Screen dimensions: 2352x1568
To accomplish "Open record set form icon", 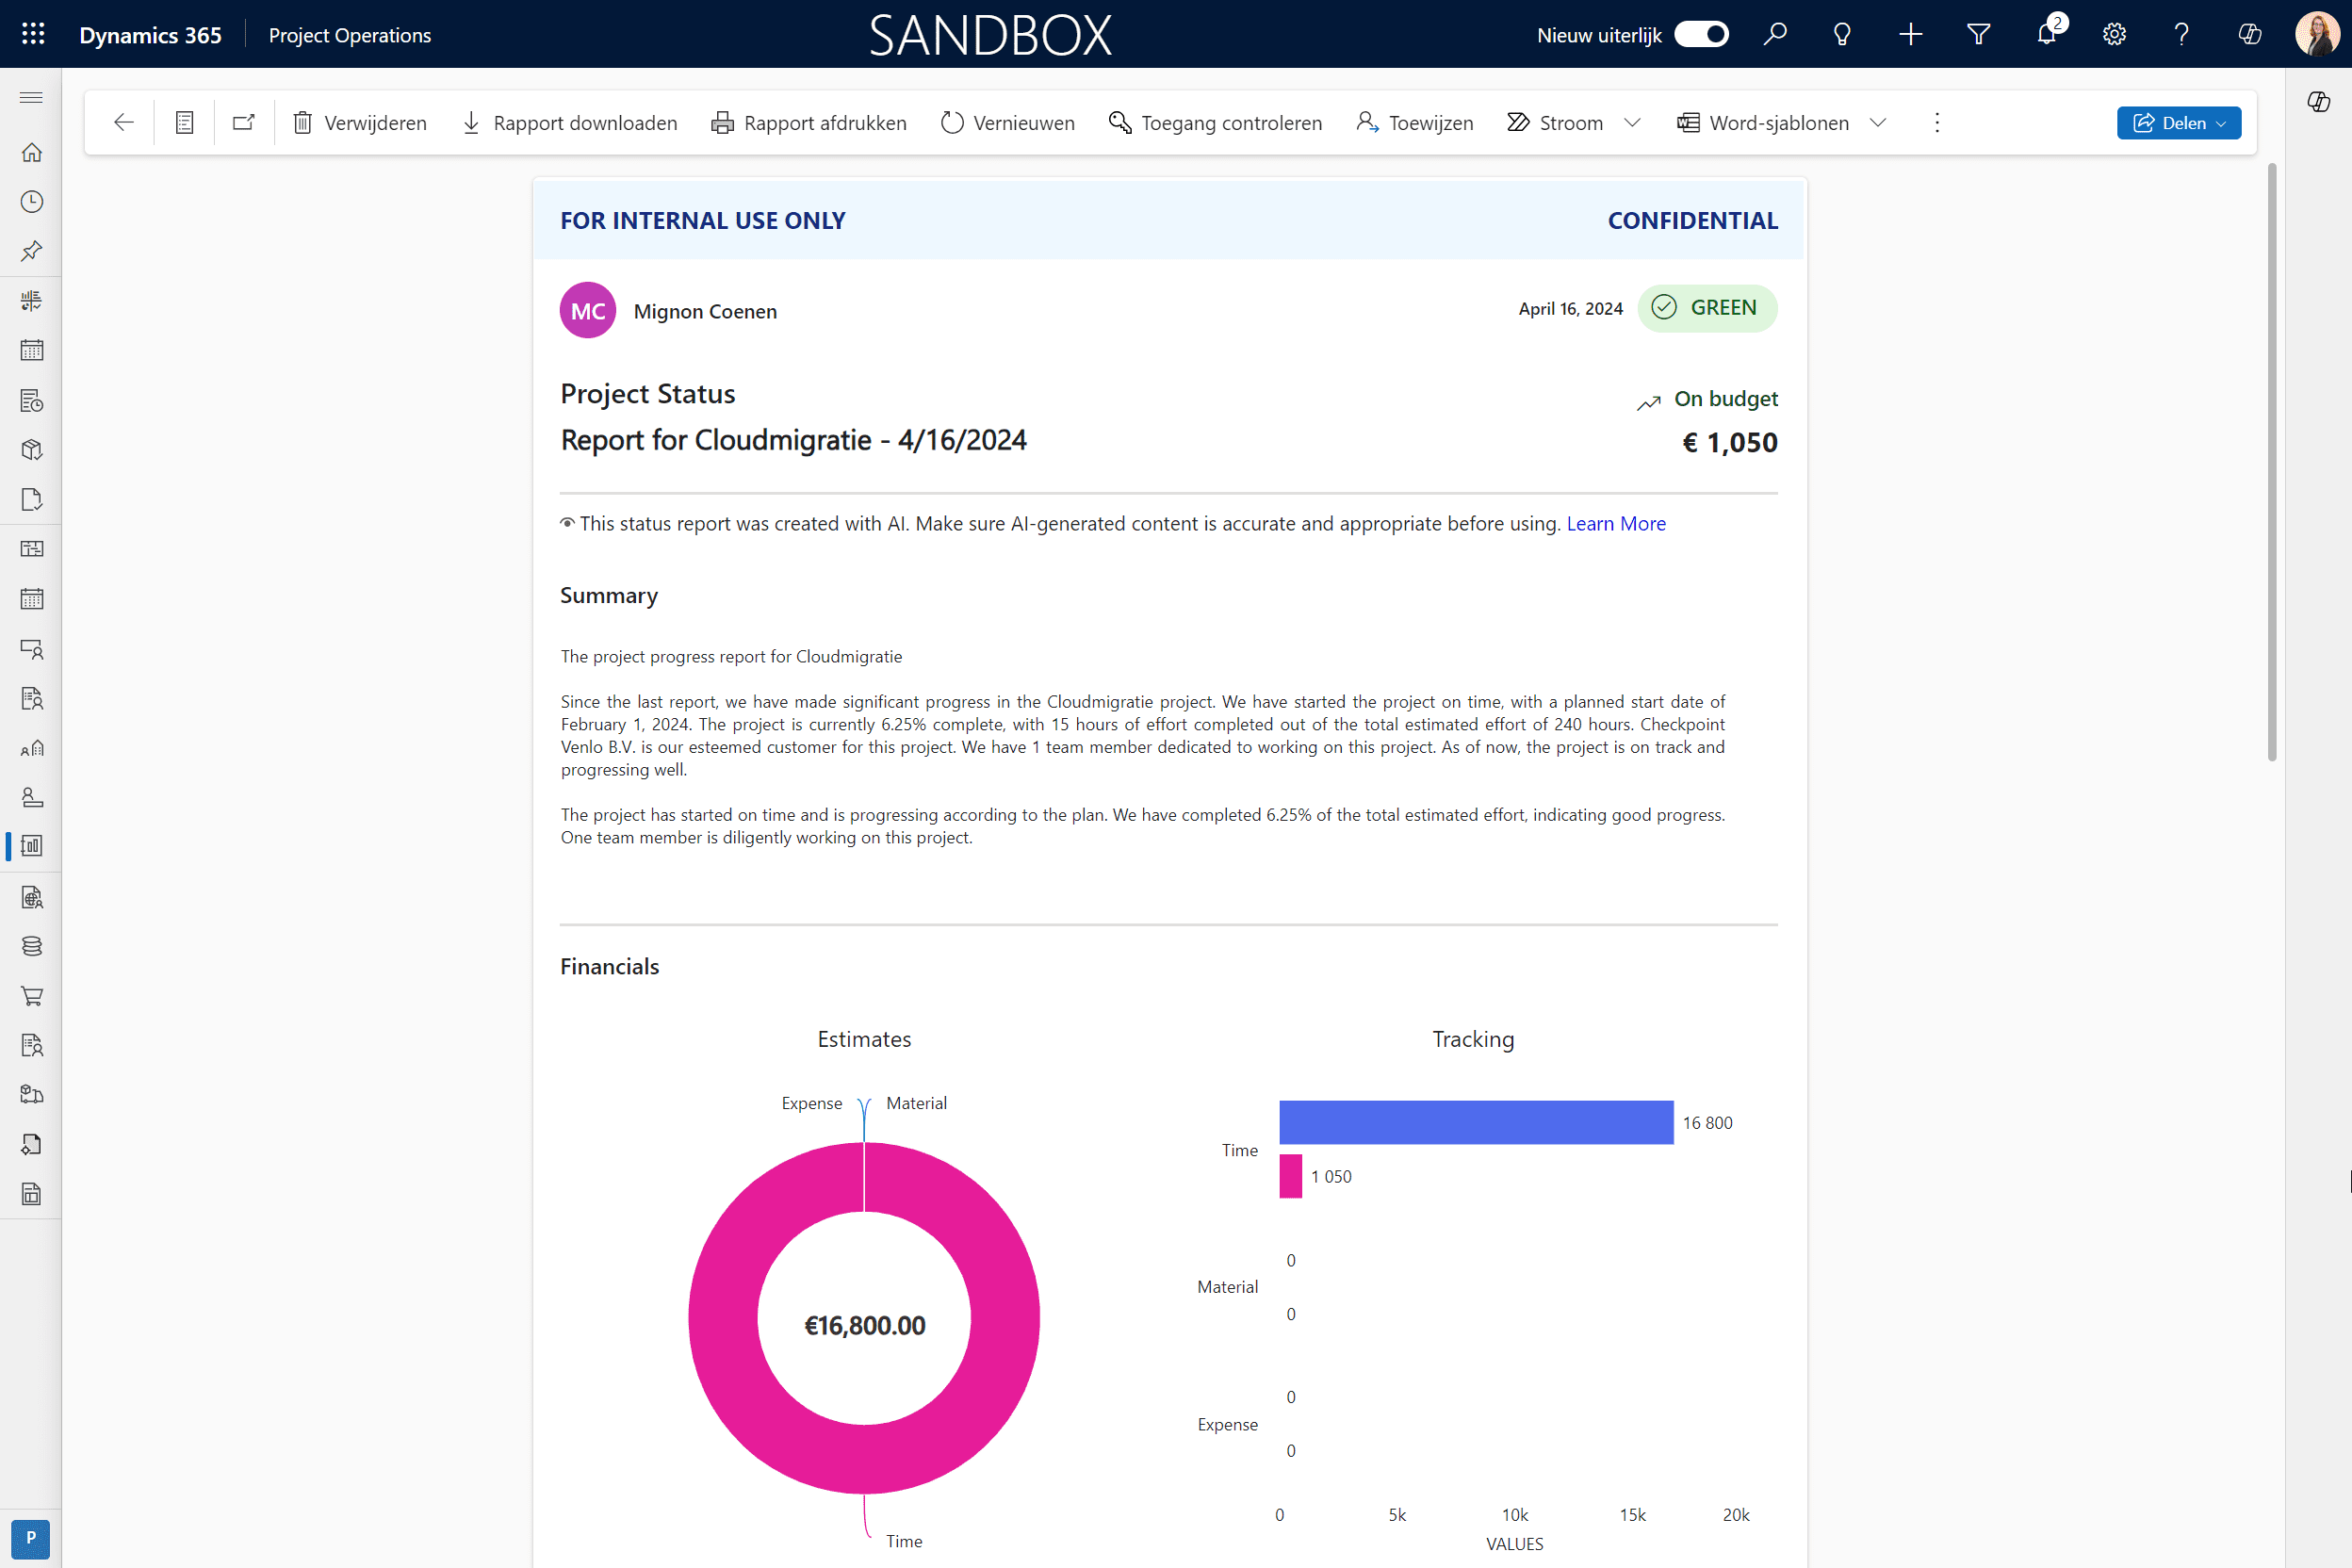I will (184, 122).
